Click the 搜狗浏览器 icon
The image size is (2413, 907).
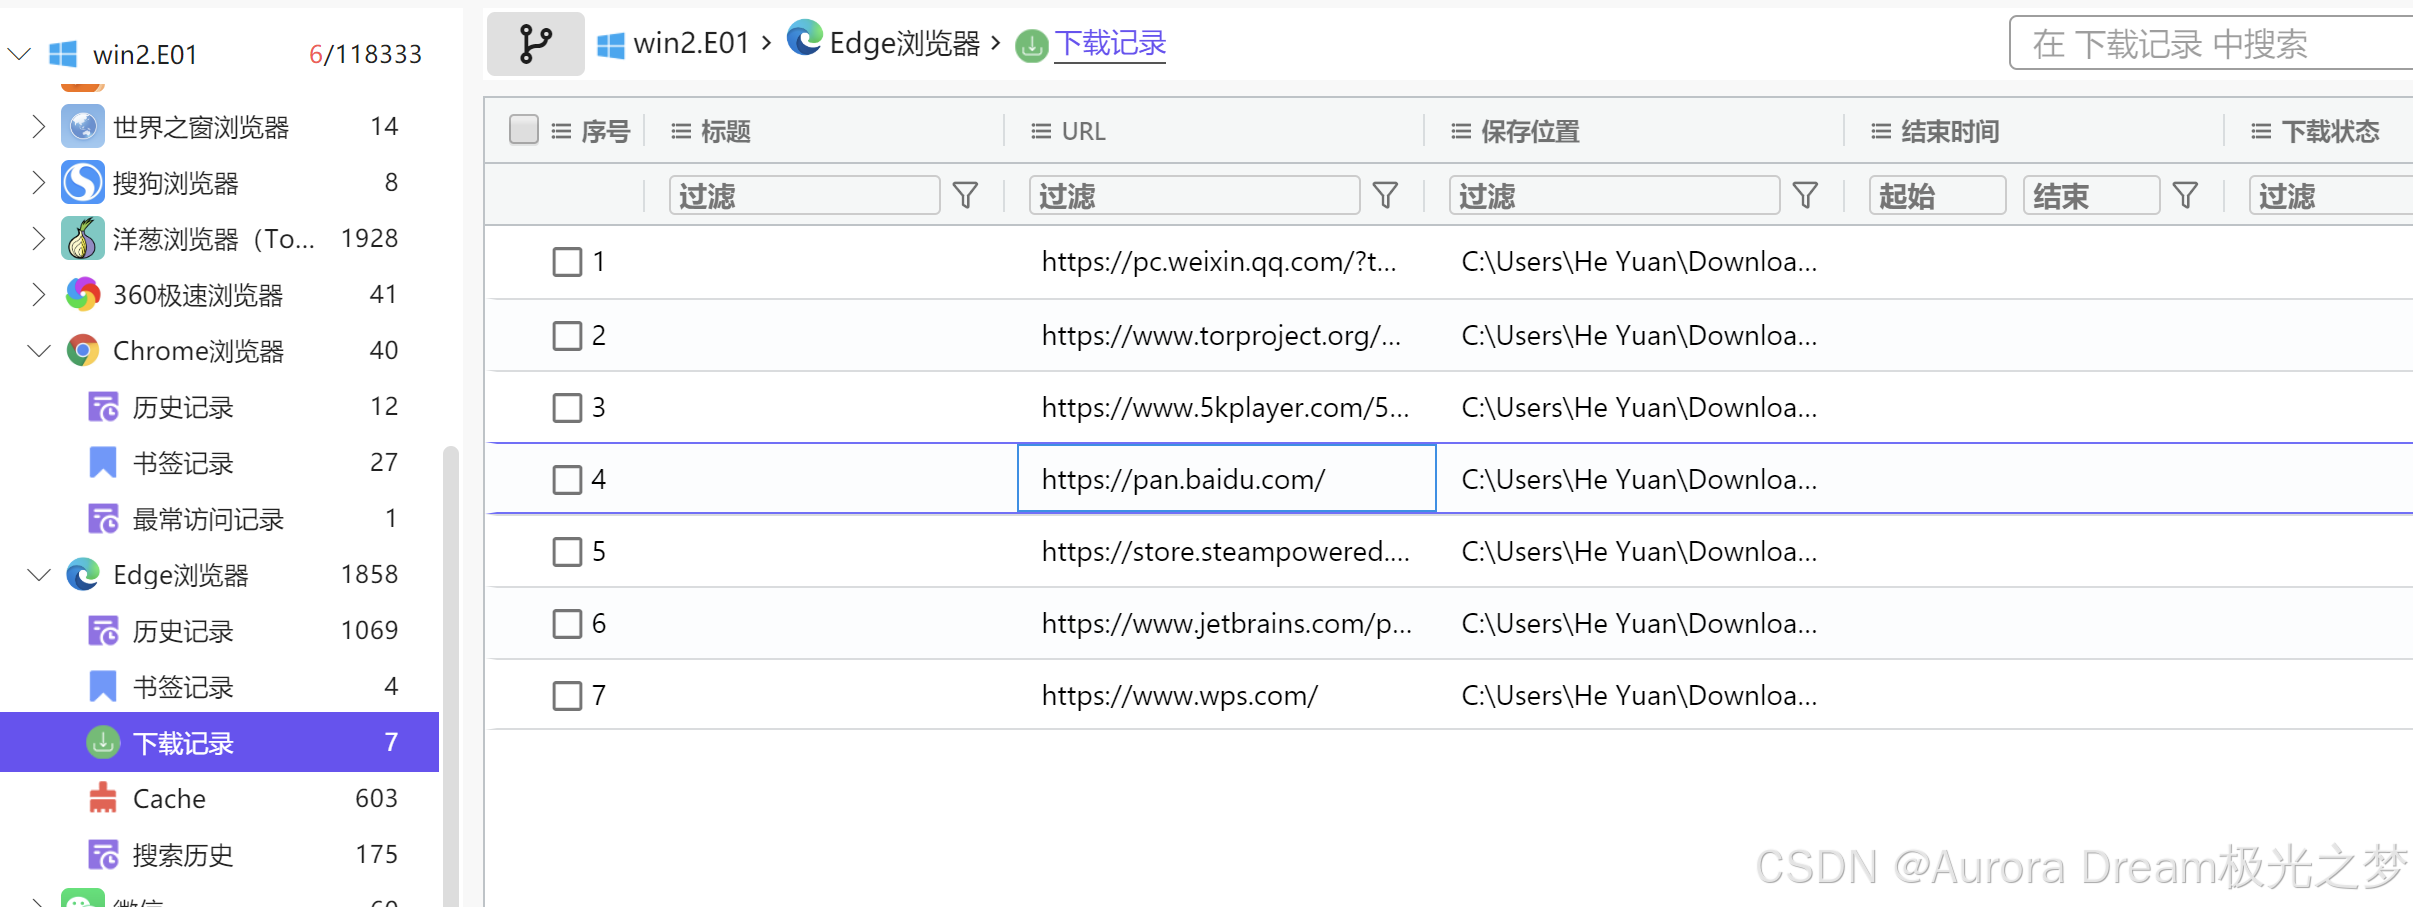tap(83, 182)
